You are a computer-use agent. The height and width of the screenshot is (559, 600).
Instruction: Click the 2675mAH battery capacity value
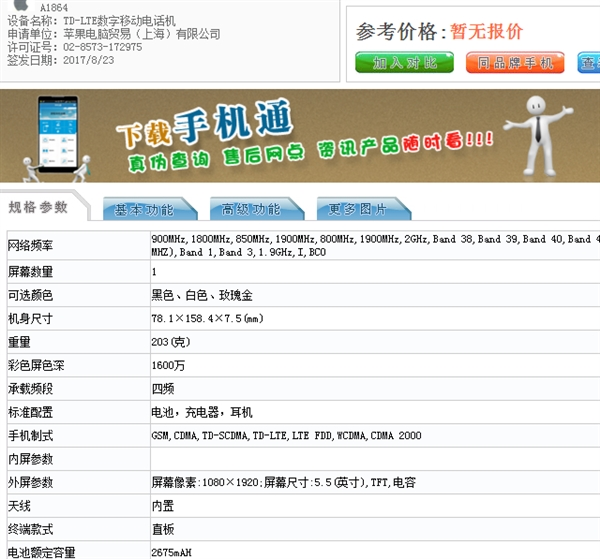[x=171, y=552]
